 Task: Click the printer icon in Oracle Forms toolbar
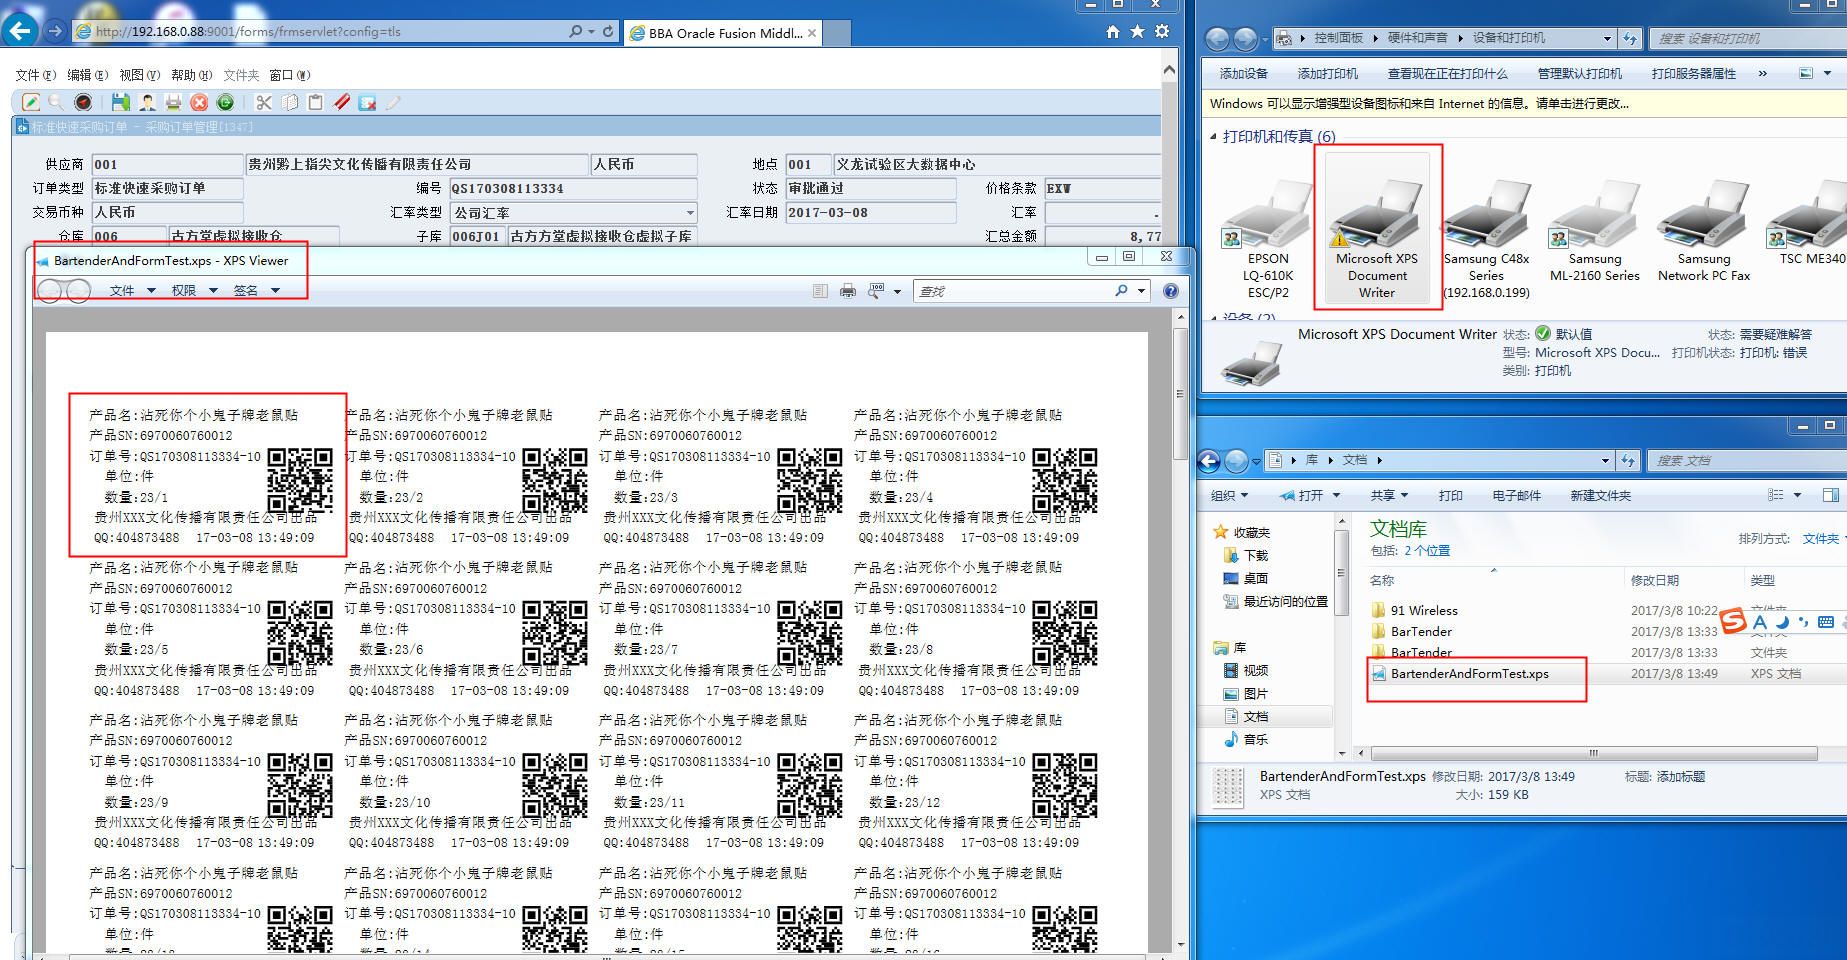[173, 102]
